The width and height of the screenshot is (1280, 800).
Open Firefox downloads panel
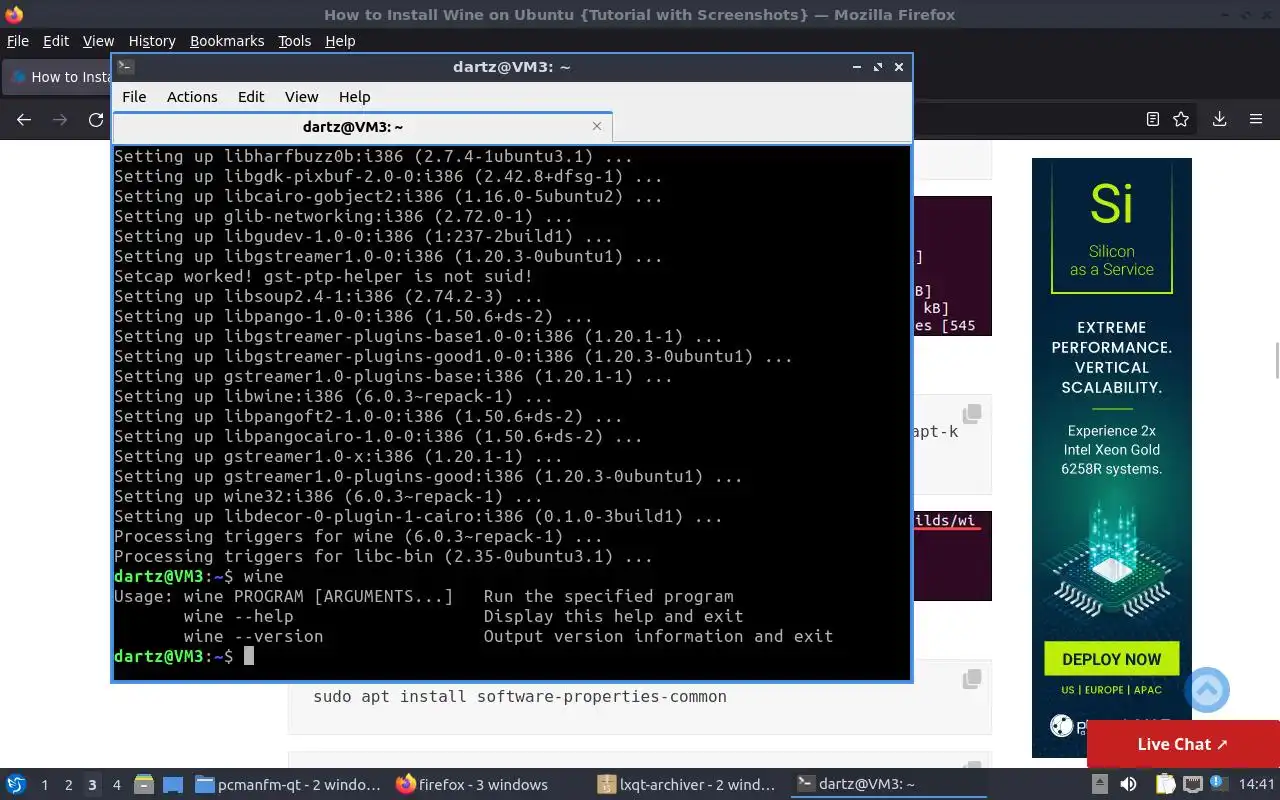[1220, 119]
